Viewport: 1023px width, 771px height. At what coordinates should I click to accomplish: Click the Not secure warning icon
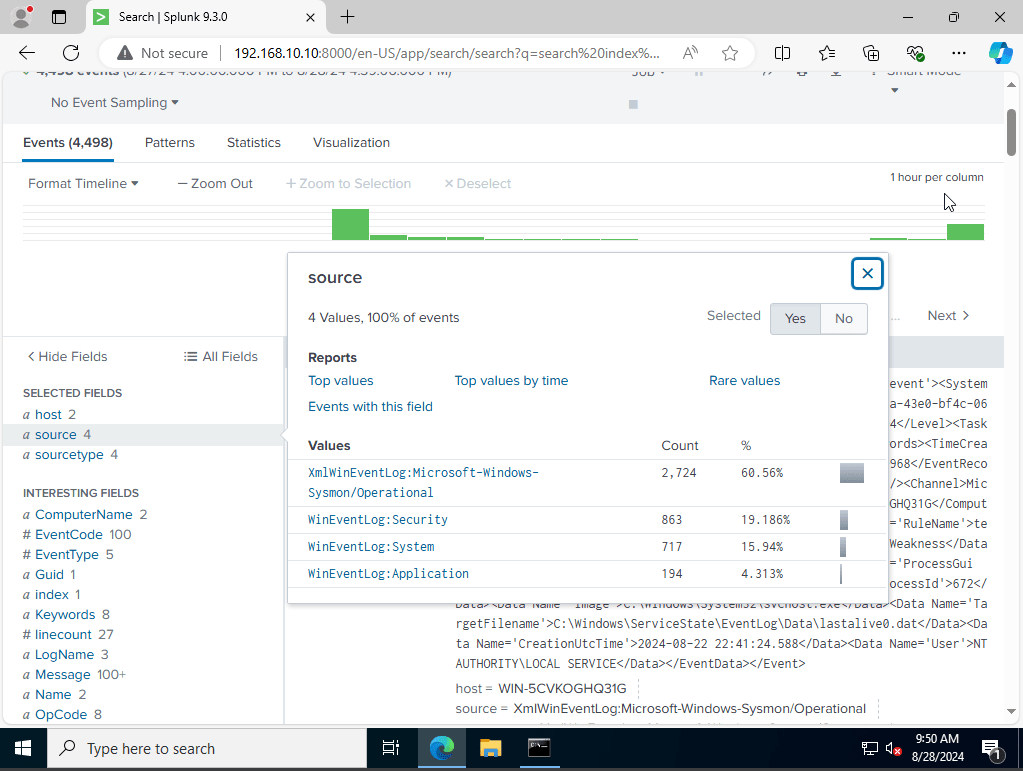125,53
